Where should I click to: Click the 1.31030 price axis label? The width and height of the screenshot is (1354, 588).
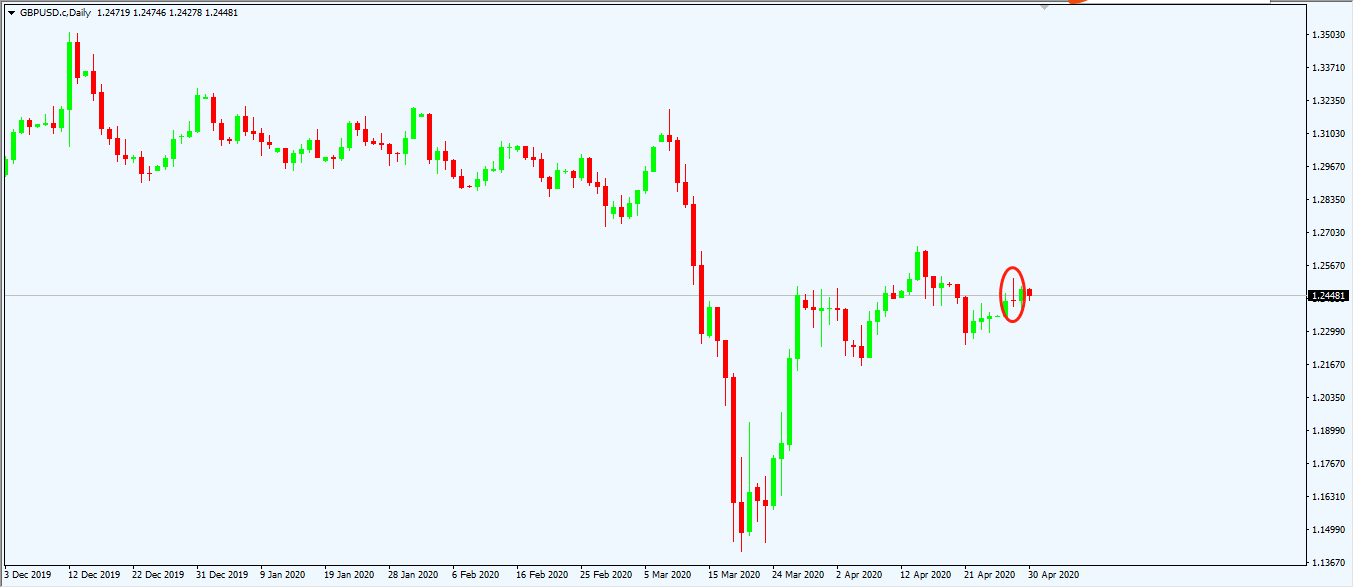(x=1329, y=134)
